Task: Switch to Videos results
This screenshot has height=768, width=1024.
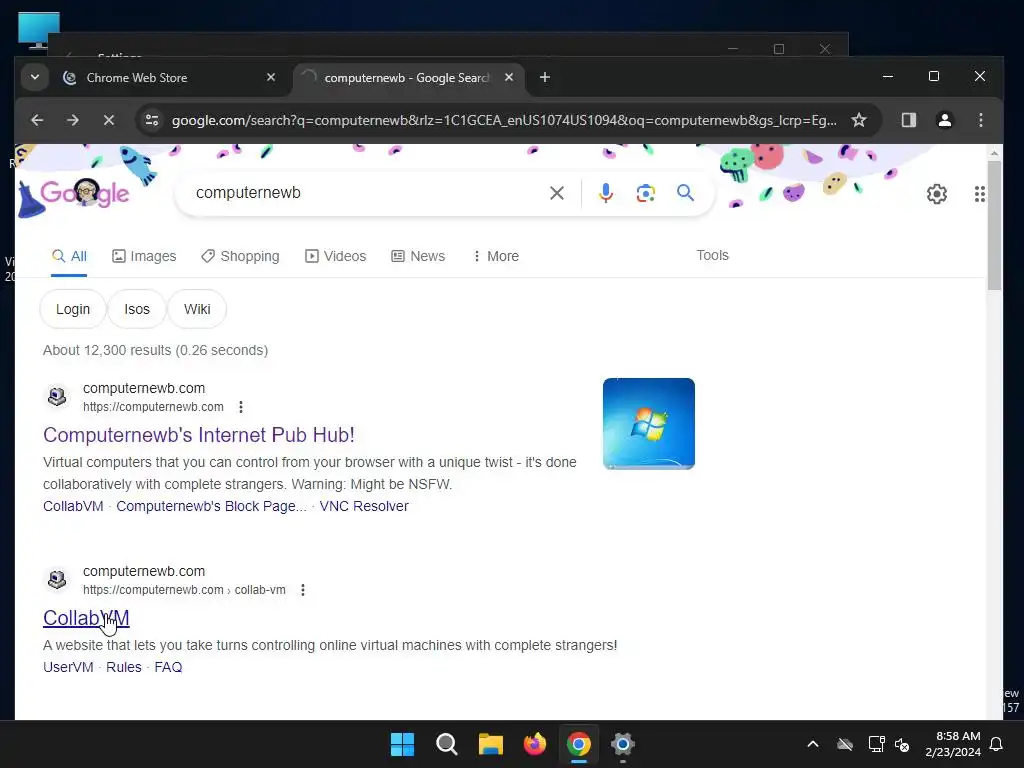Action: point(336,256)
